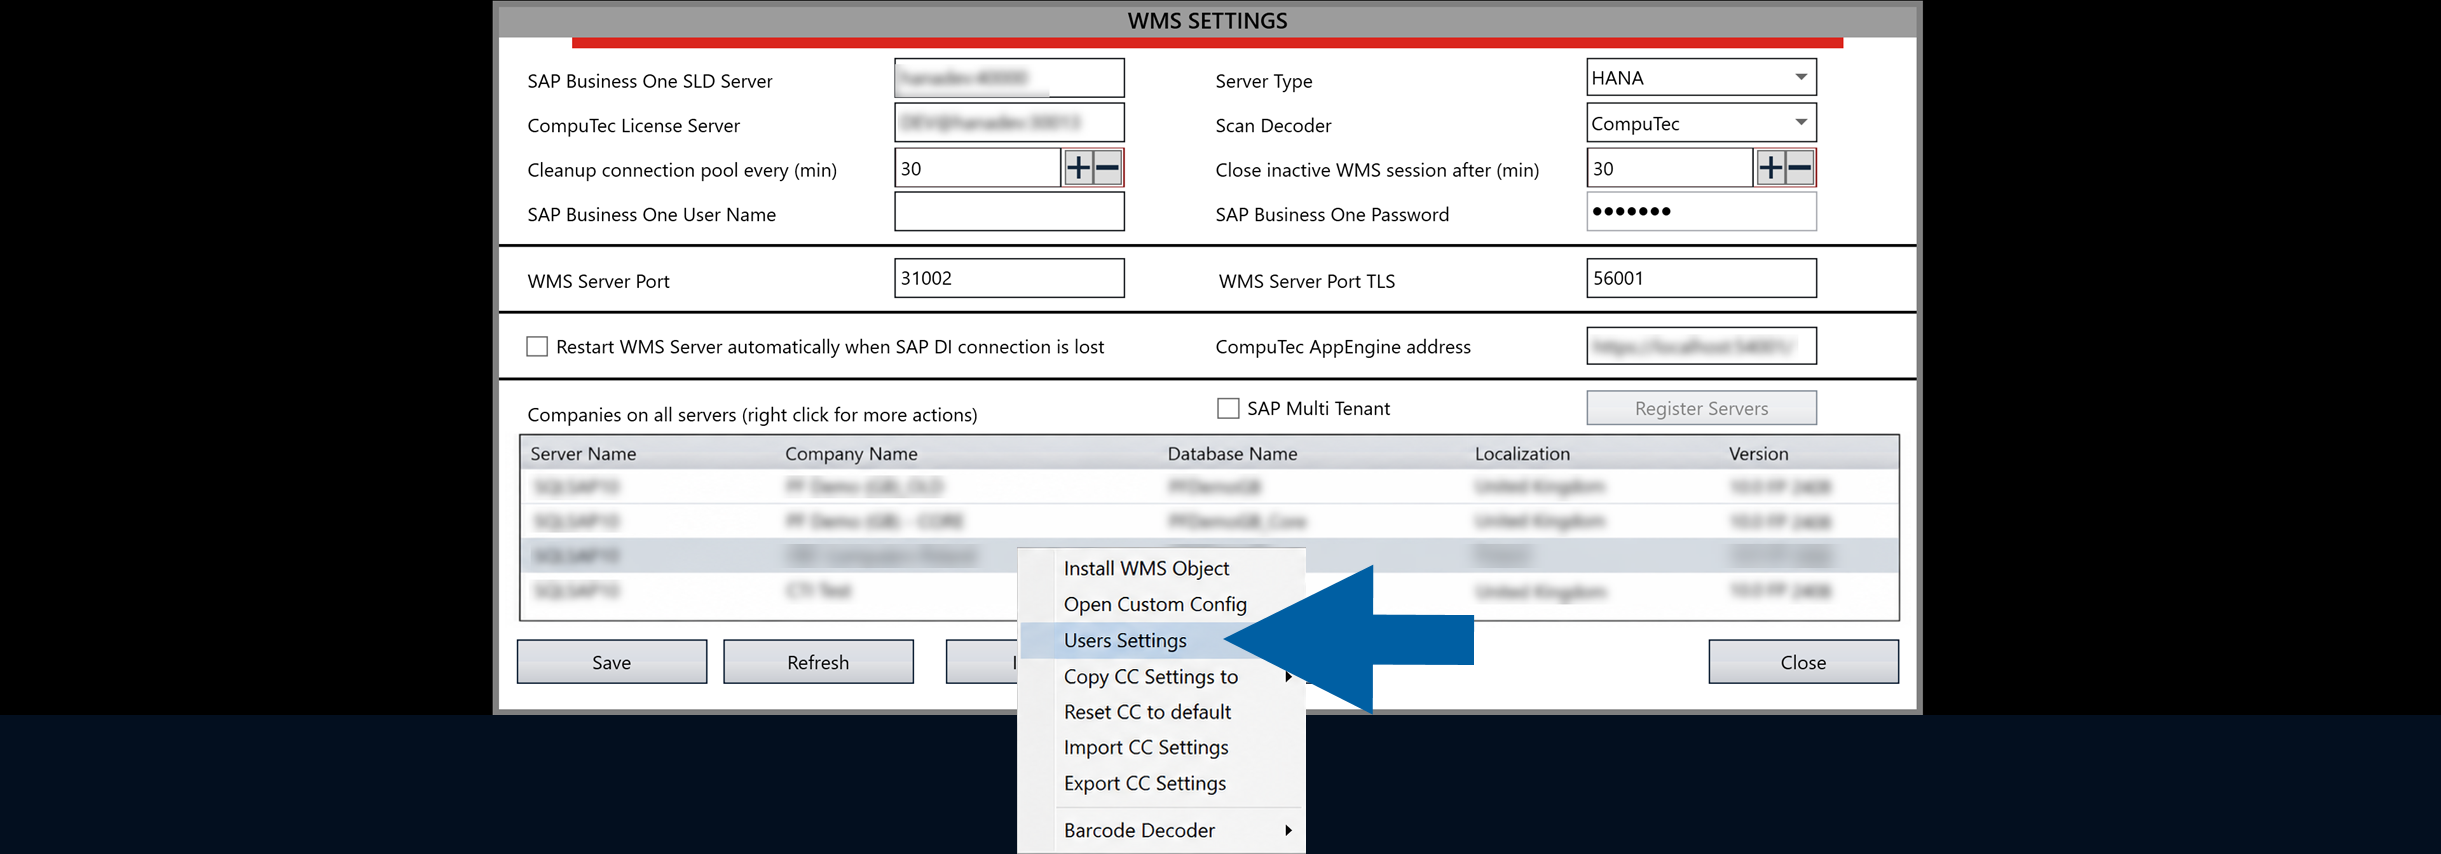2441x854 pixels.
Task: Decrease cleanup connection pool minutes with minus
Action: (x=1107, y=168)
